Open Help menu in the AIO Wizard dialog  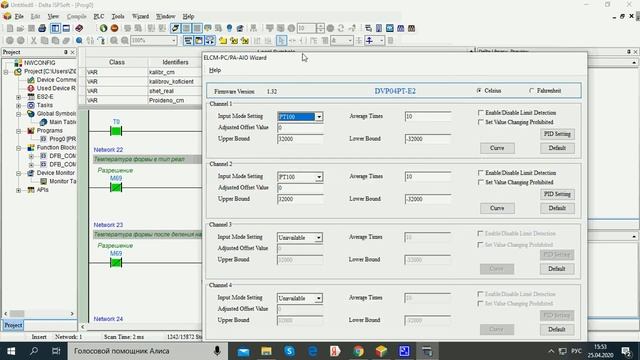point(215,70)
